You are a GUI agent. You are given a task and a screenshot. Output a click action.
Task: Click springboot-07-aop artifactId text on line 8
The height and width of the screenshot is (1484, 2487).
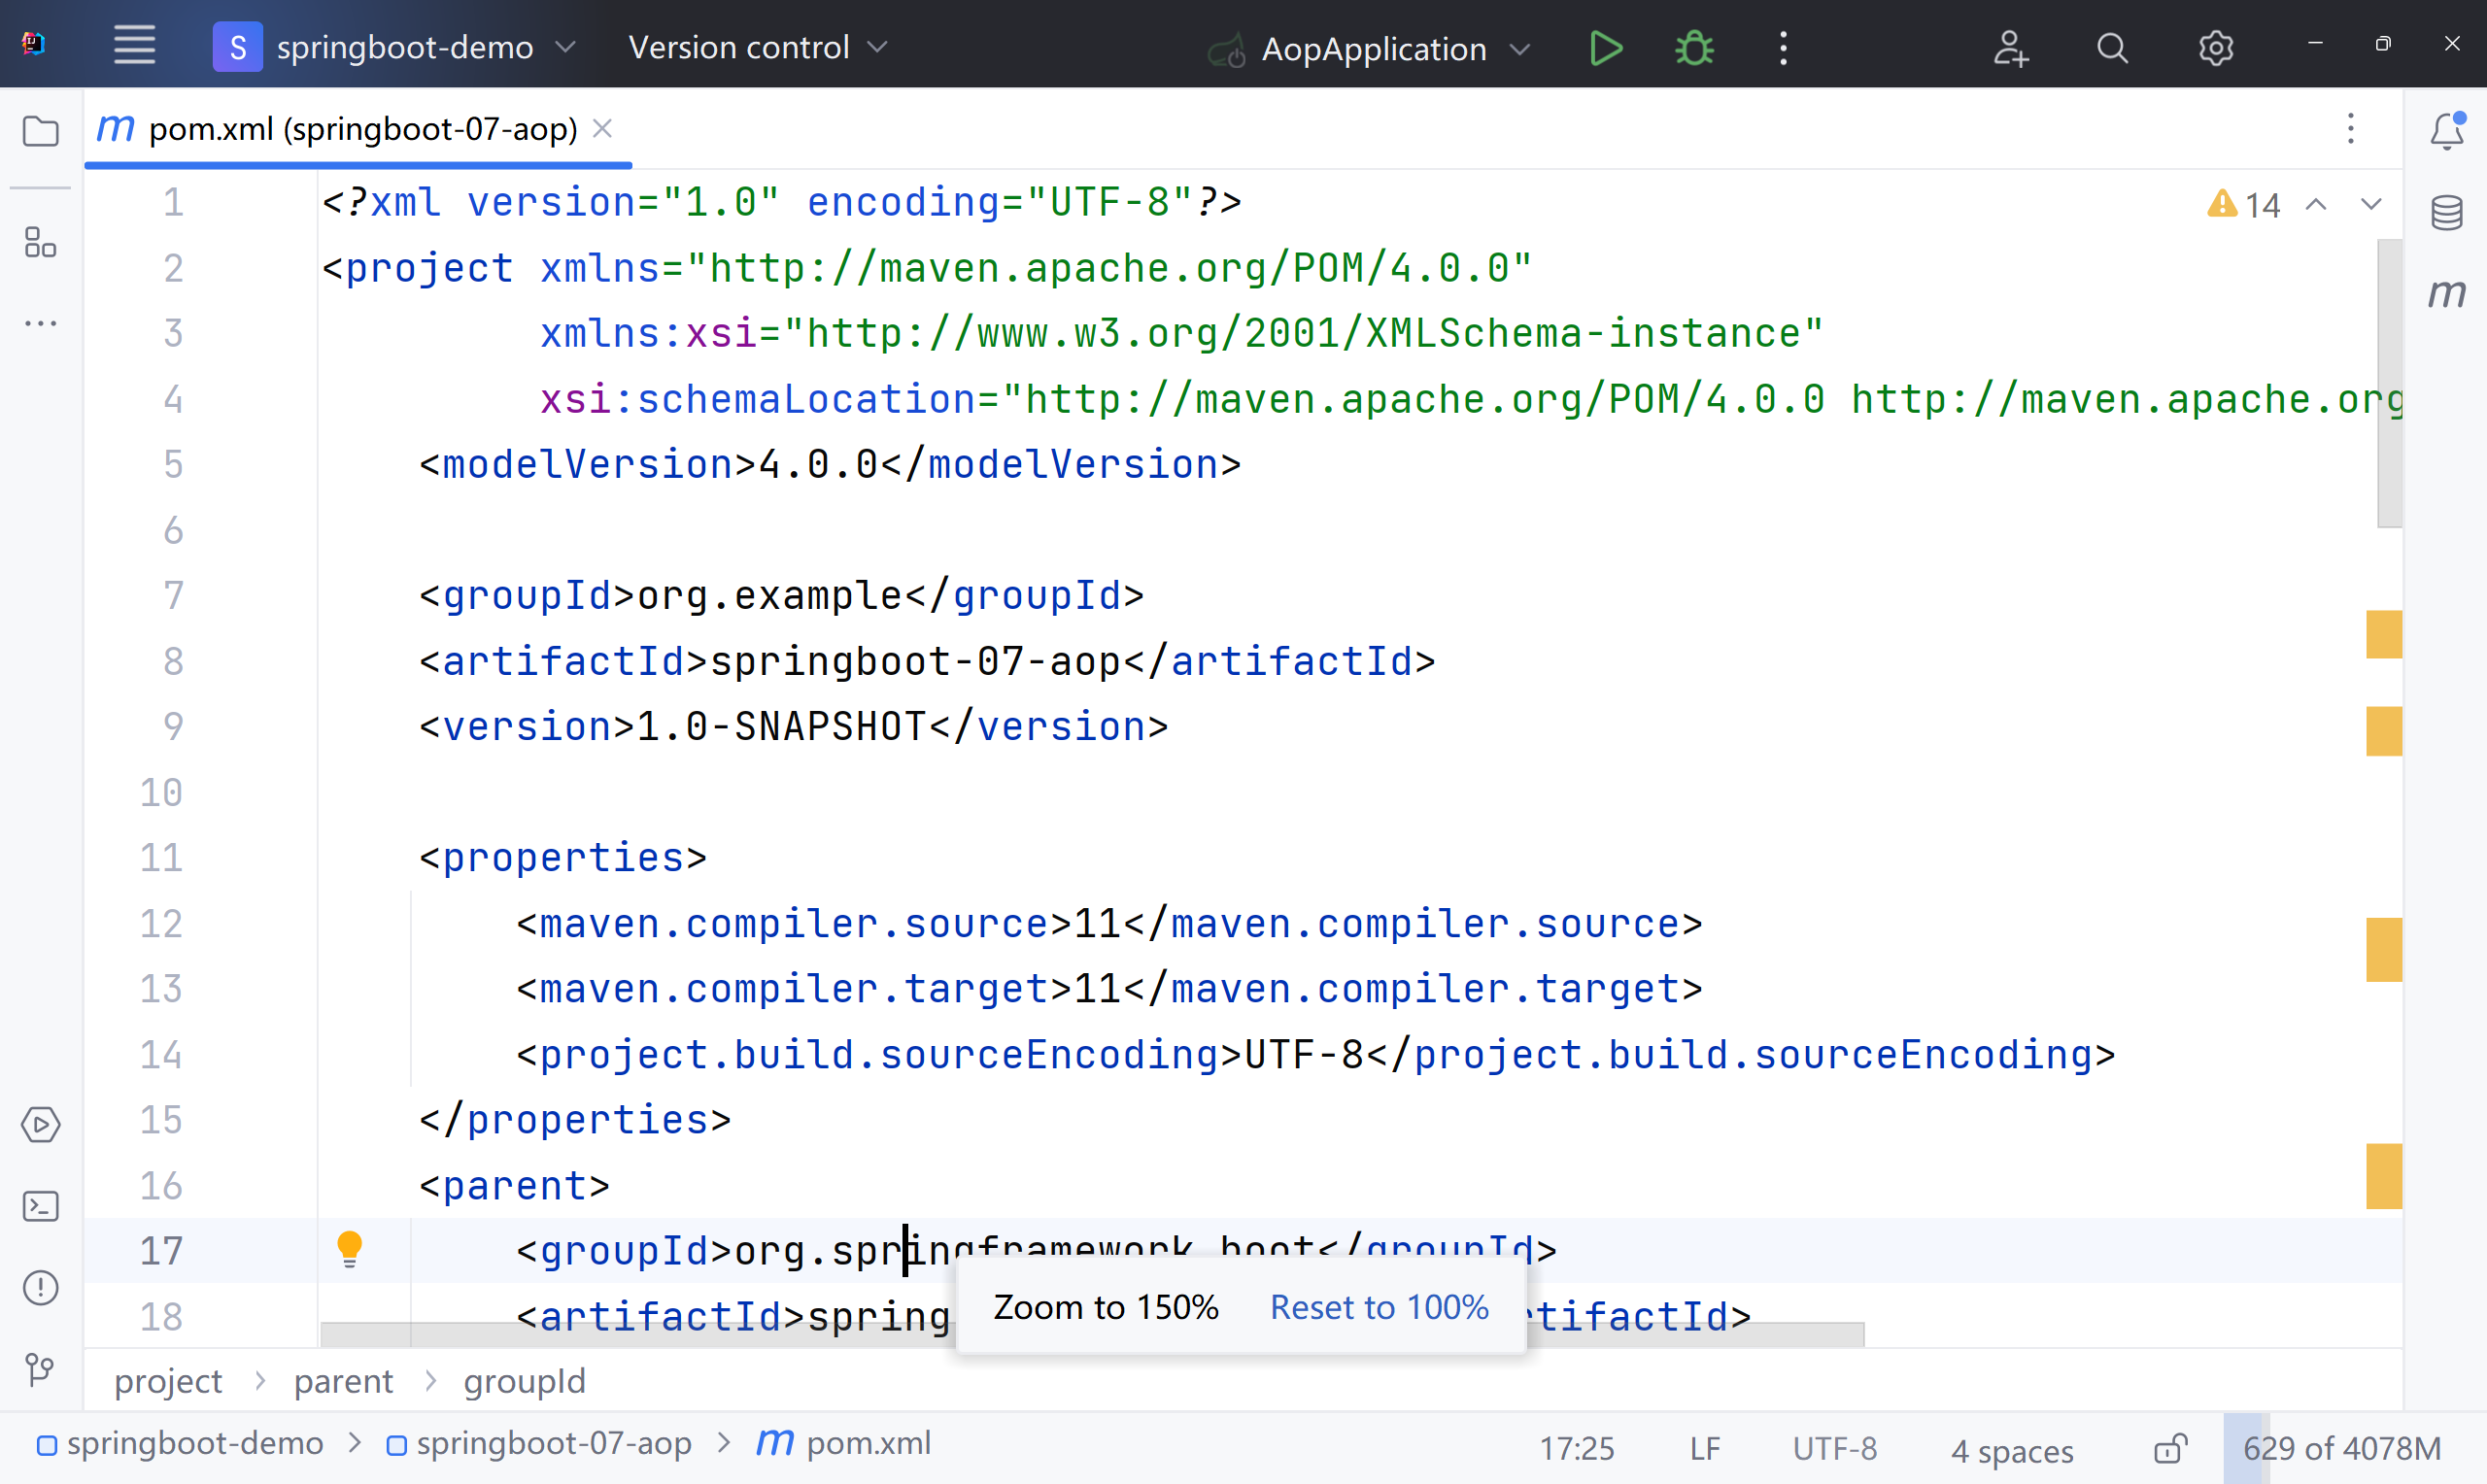(915, 661)
